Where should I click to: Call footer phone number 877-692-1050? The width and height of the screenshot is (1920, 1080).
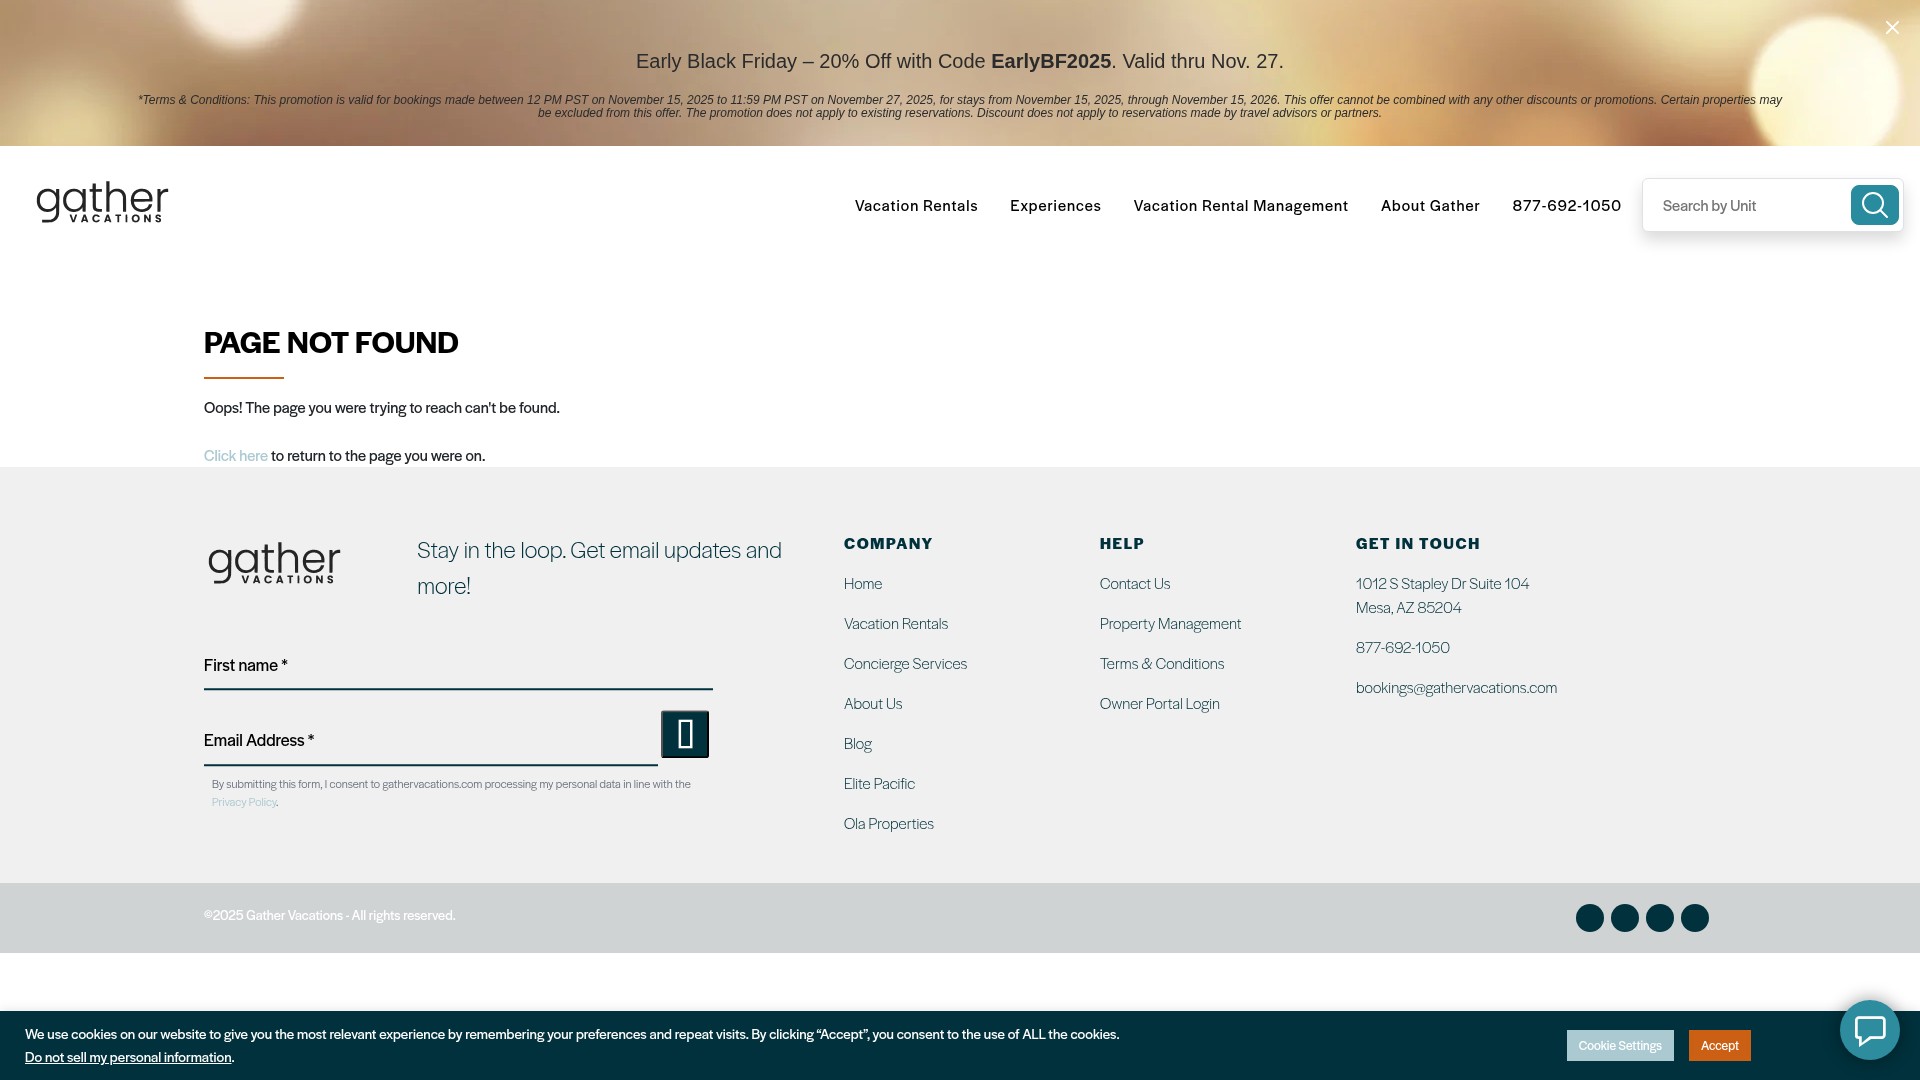point(1403,647)
